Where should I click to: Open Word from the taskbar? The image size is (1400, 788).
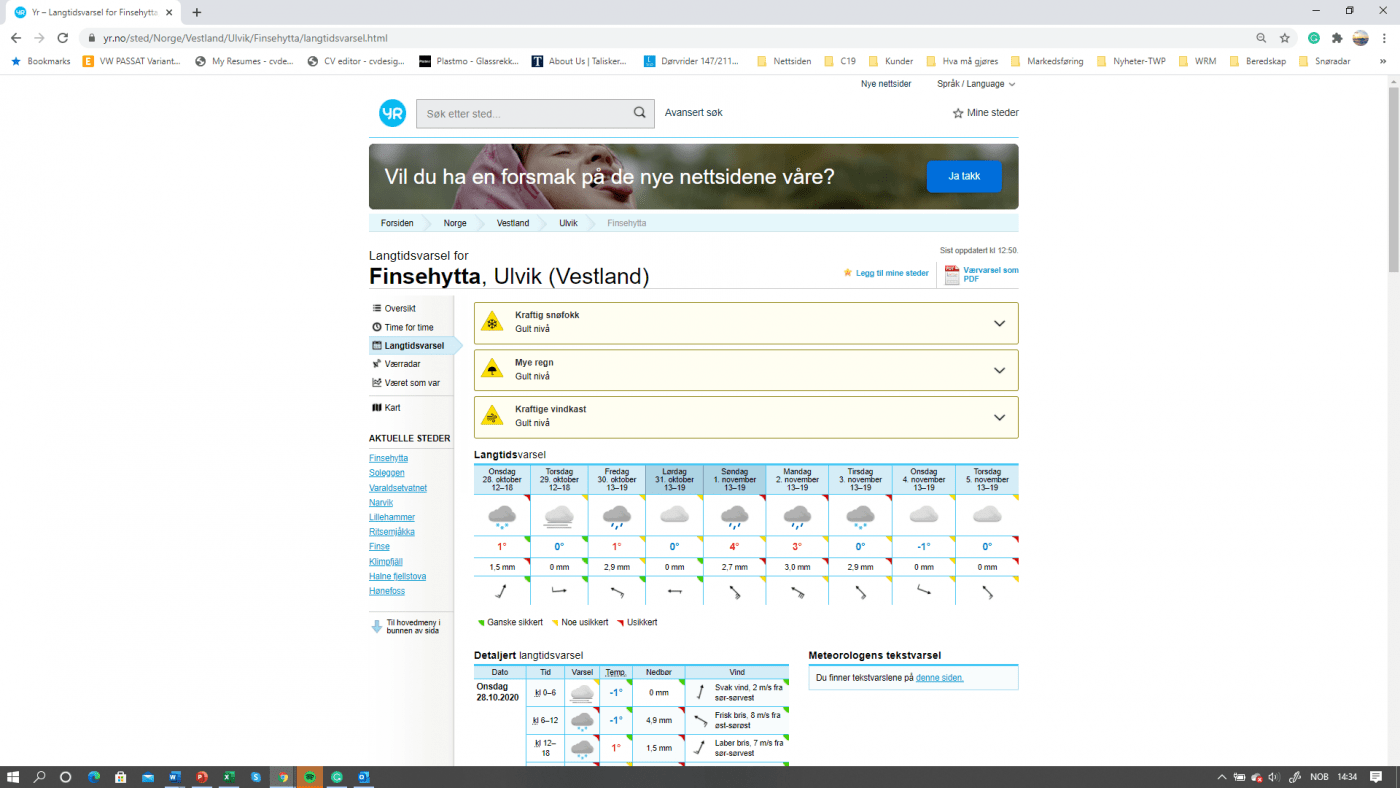pyautogui.click(x=175, y=777)
